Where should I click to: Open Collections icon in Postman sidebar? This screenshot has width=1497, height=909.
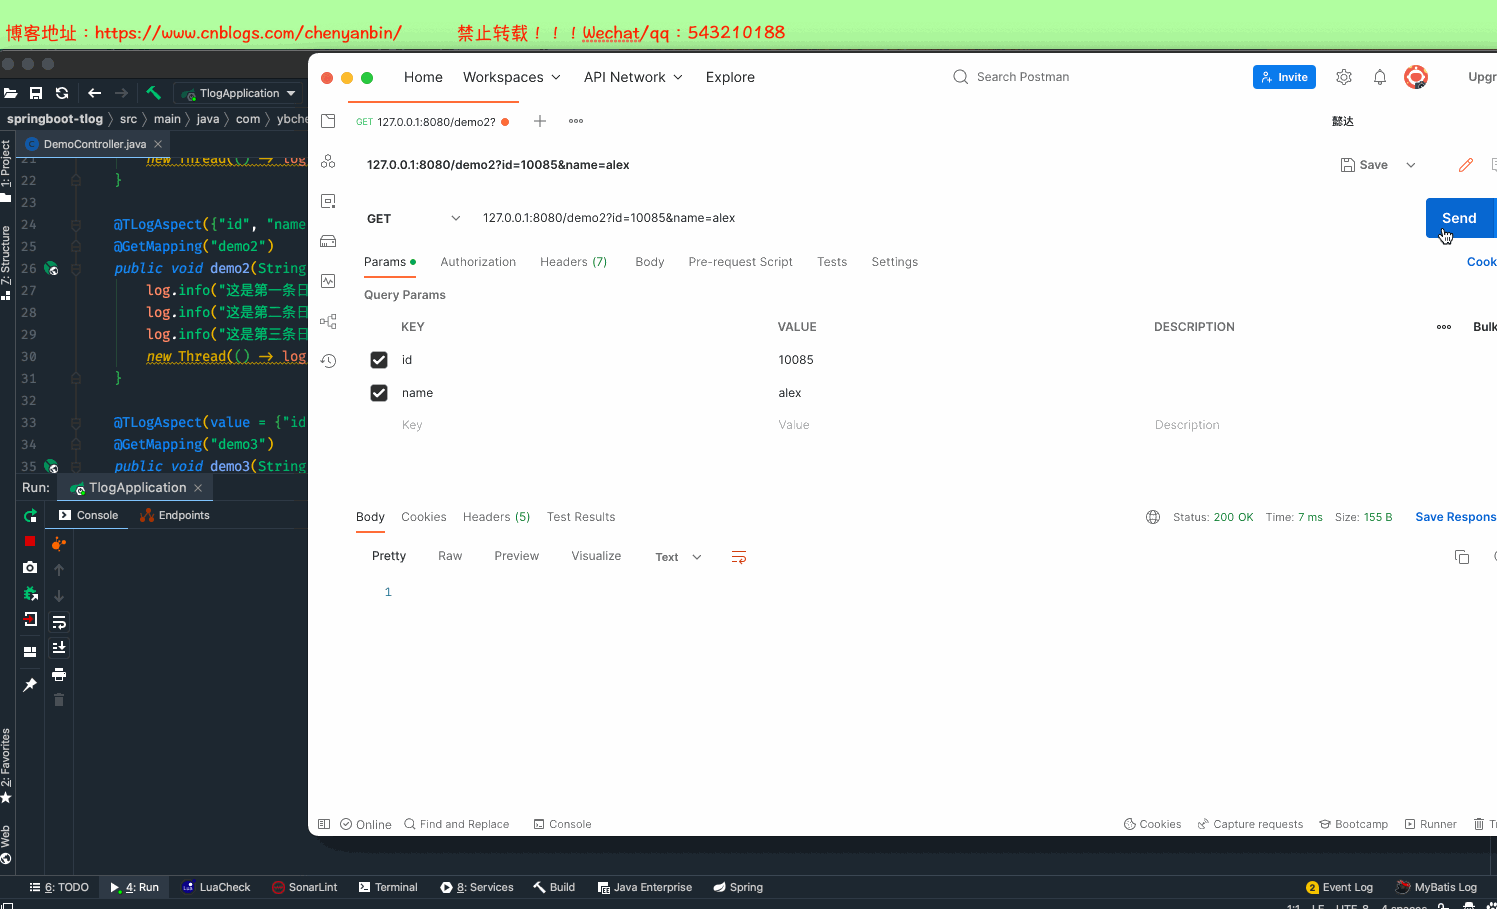(x=328, y=121)
